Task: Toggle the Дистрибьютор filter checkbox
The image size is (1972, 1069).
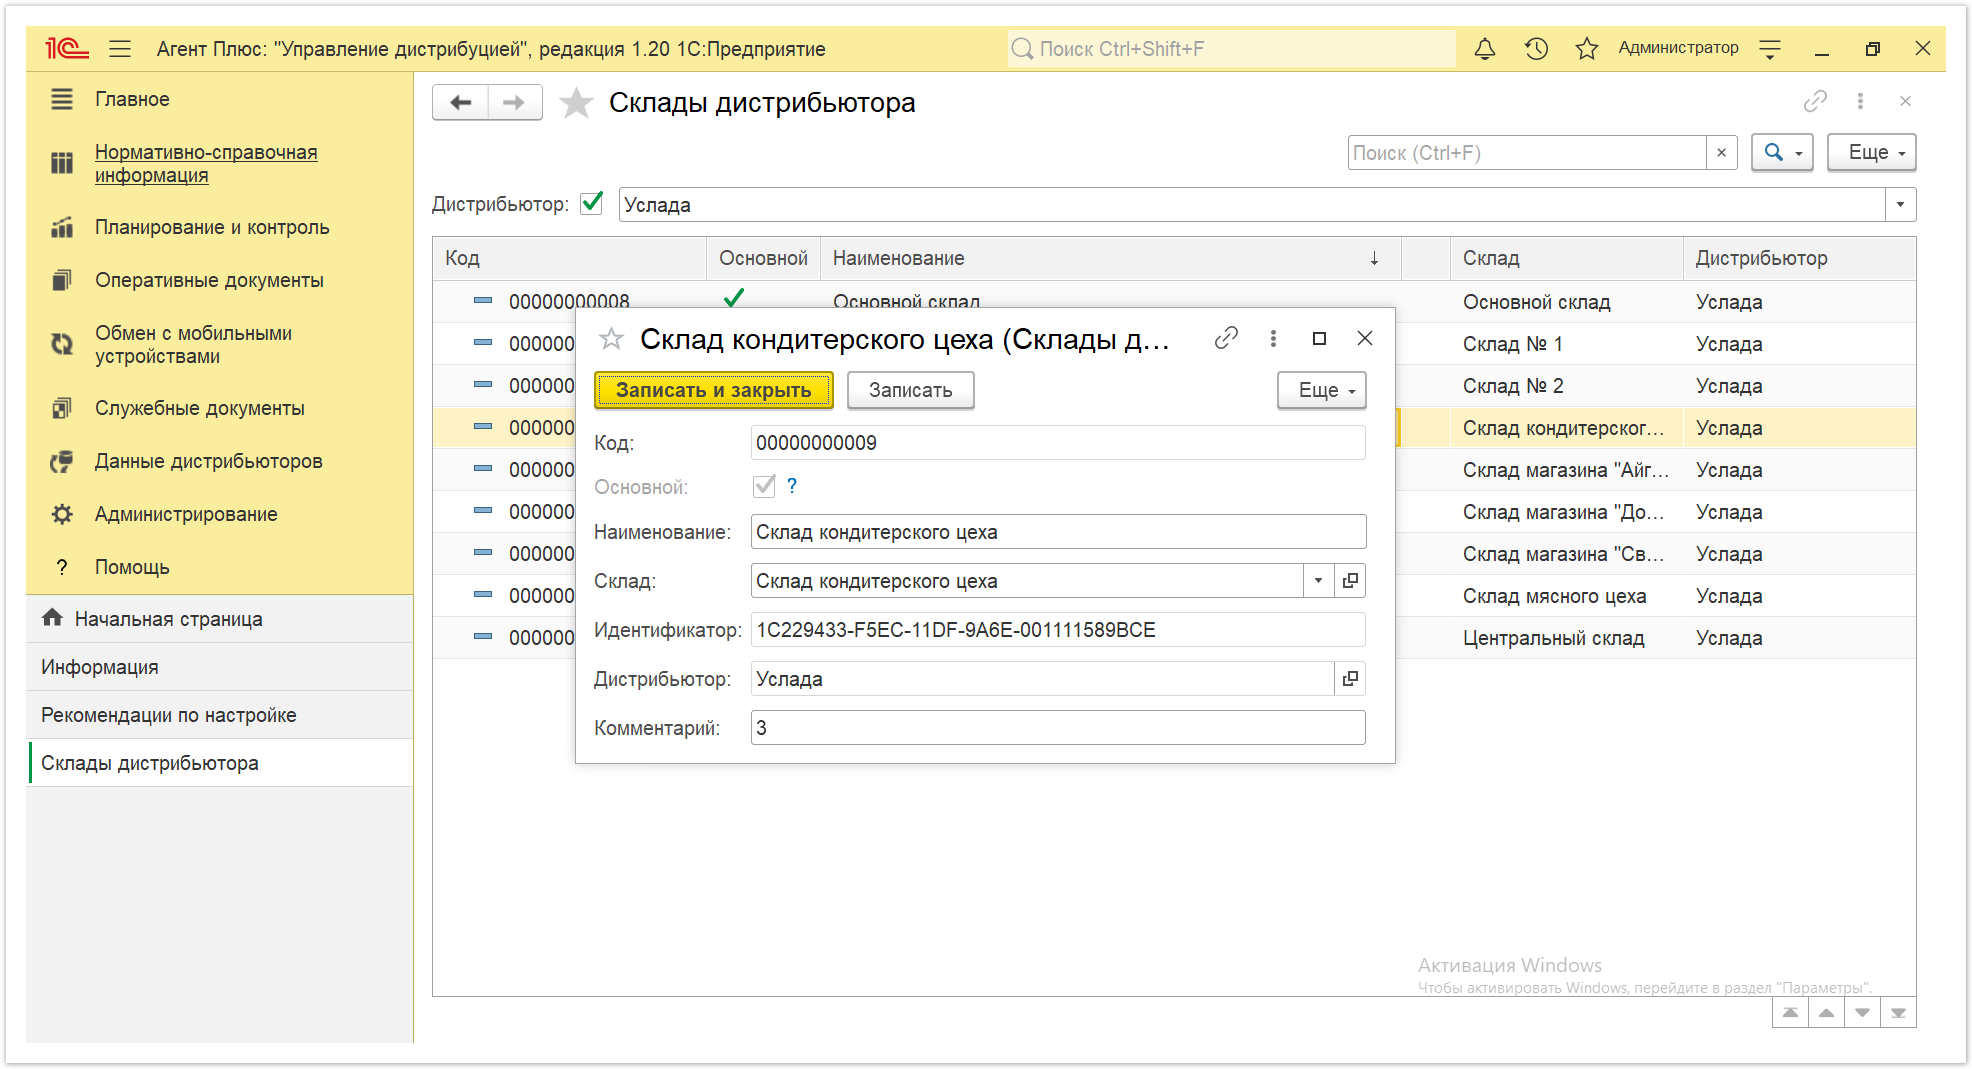Action: (592, 203)
